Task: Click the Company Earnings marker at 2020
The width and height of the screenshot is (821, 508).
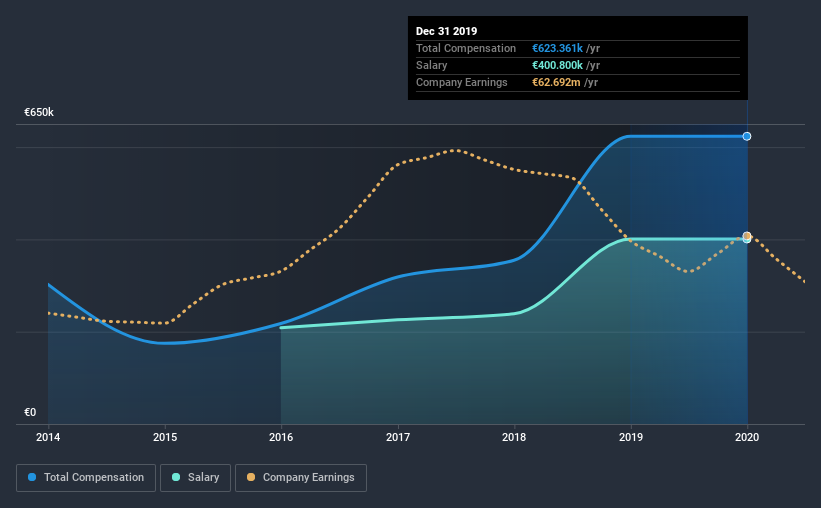Action: click(x=747, y=236)
